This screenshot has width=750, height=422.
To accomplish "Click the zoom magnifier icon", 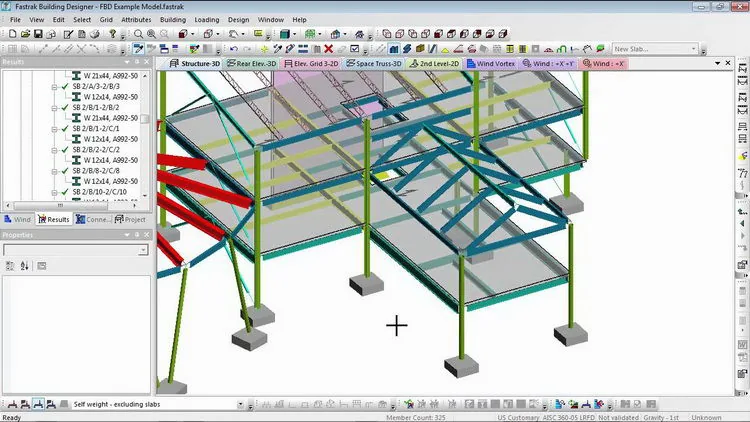I will point(138,34).
